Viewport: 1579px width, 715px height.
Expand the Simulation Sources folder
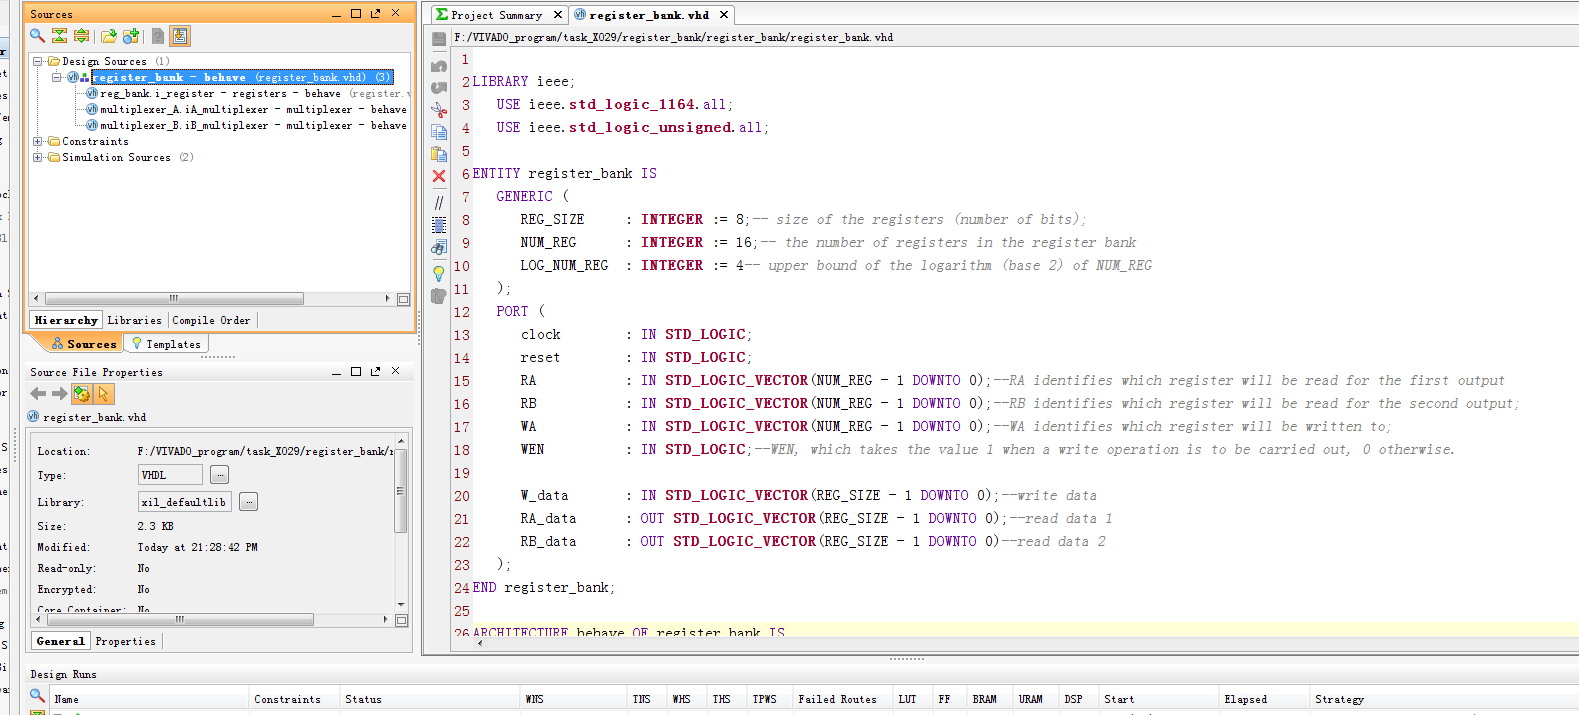click(38, 157)
